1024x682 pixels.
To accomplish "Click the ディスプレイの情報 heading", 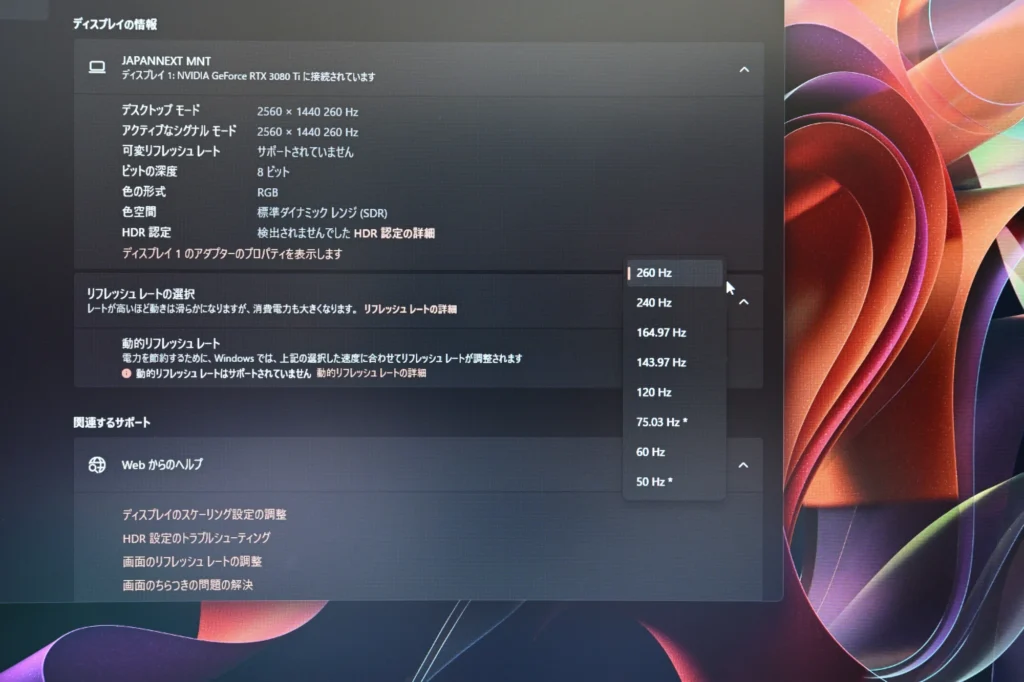I will [x=115, y=24].
